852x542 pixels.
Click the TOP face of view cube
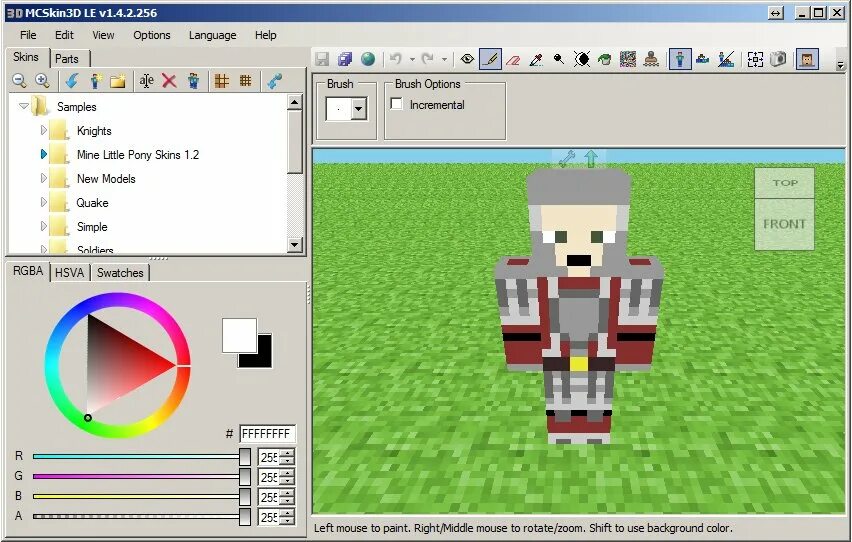[x=785, y=183]
